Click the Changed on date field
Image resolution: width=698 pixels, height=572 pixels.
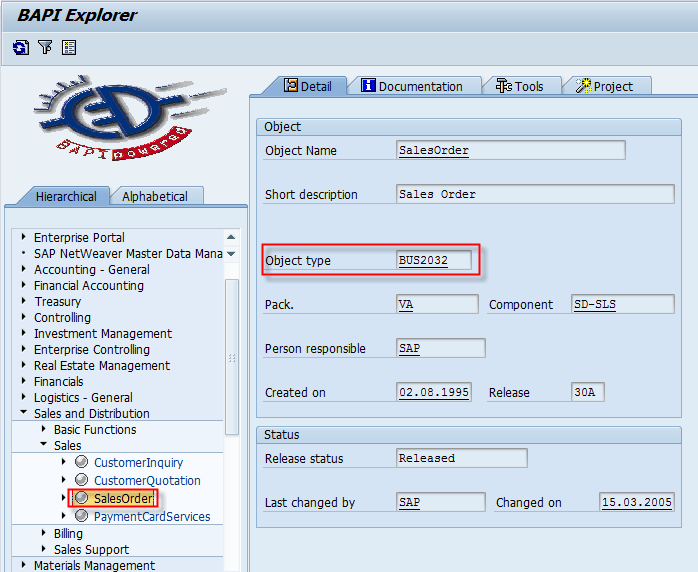pos(637,502)
